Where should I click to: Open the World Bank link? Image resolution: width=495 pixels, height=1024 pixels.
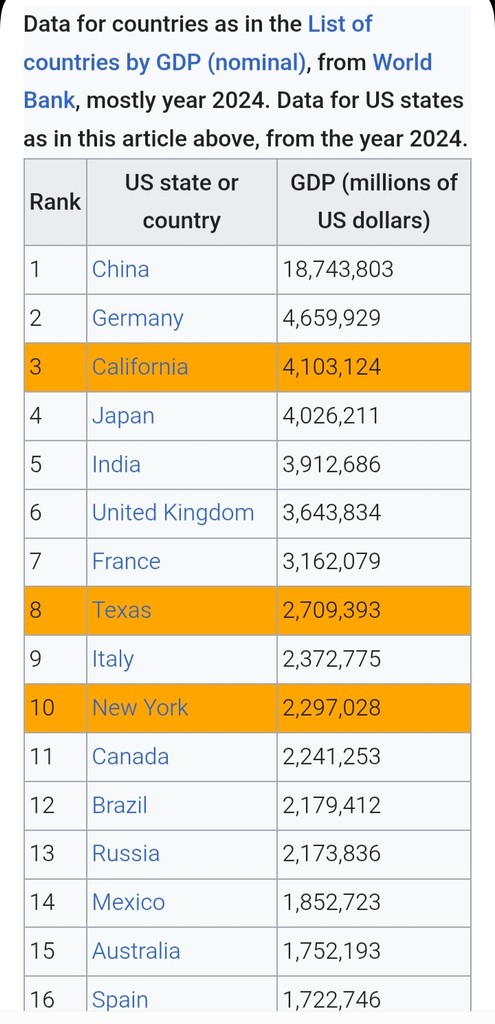[402, 63]
